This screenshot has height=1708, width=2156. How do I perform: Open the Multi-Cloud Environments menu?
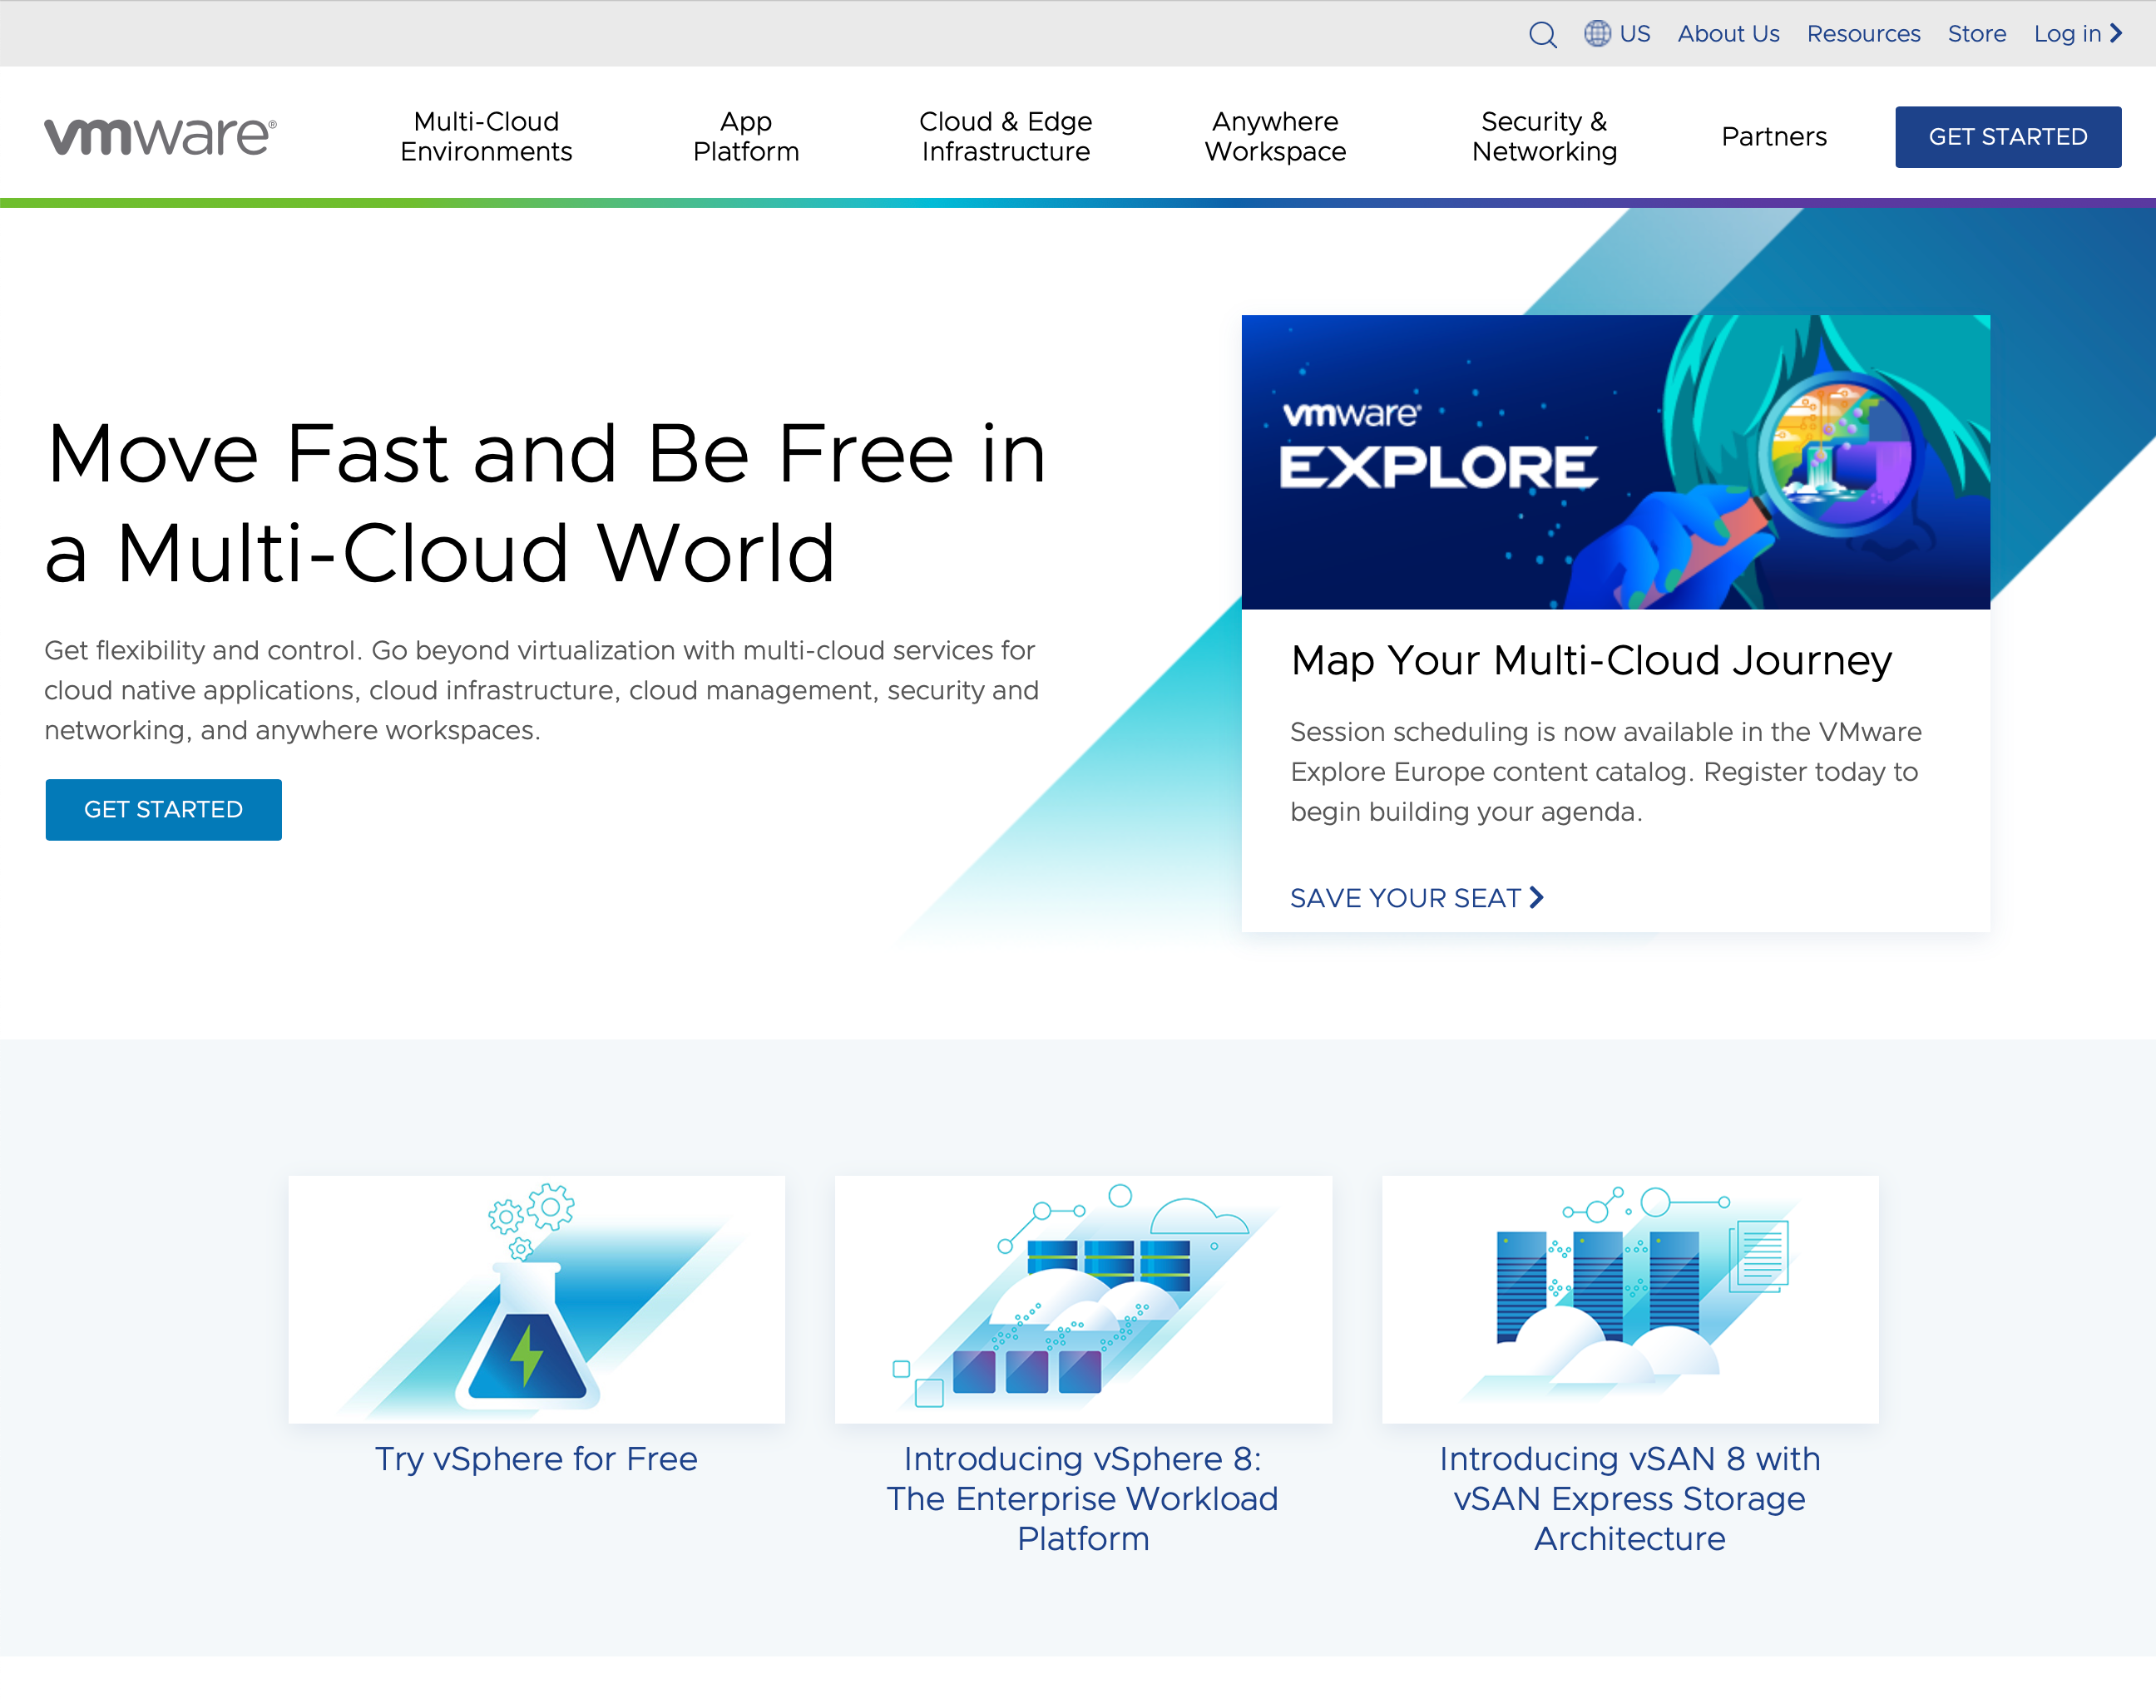486,136
